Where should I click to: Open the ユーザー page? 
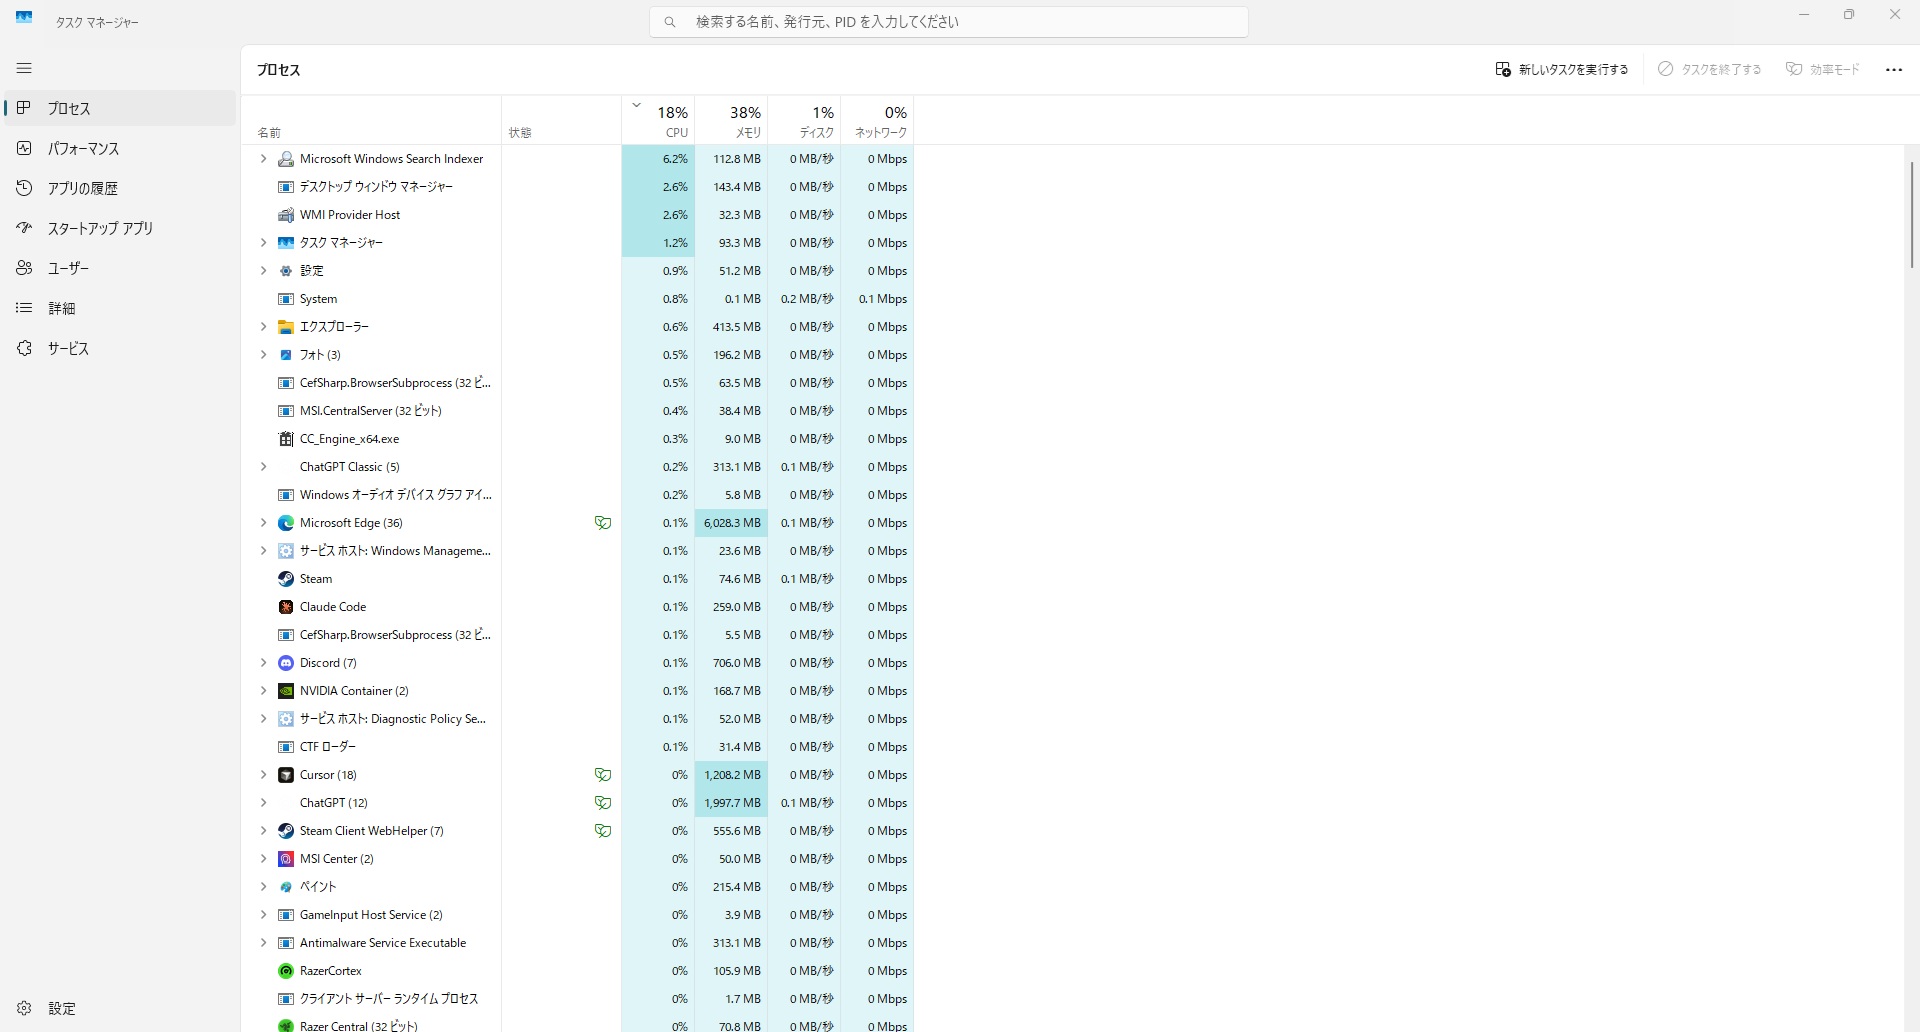point(120,268)
